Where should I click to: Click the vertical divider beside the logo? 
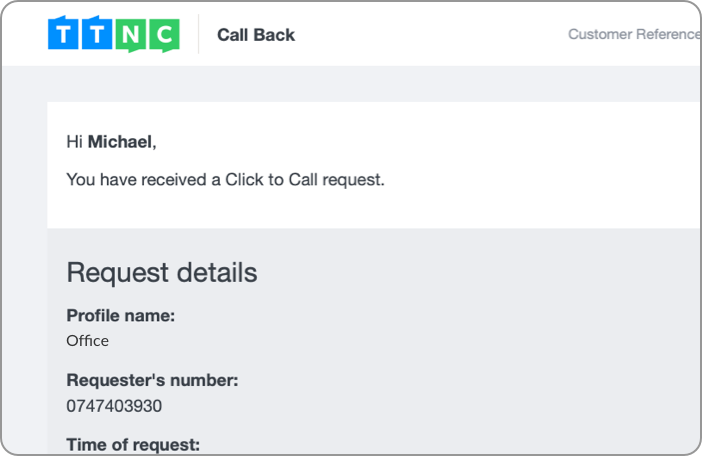198,34
